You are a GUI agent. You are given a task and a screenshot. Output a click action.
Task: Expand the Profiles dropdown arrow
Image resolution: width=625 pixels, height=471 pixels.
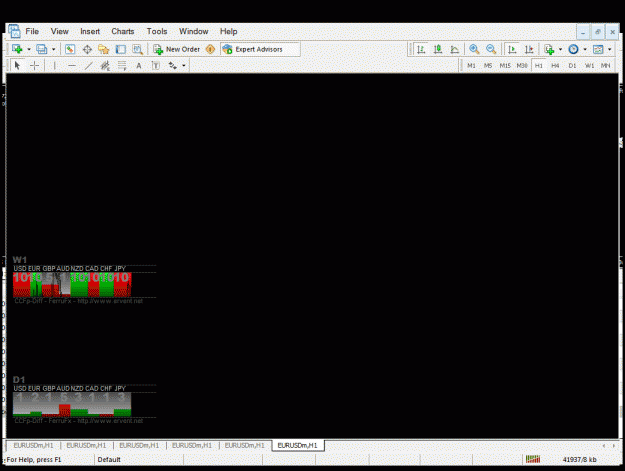53,49
